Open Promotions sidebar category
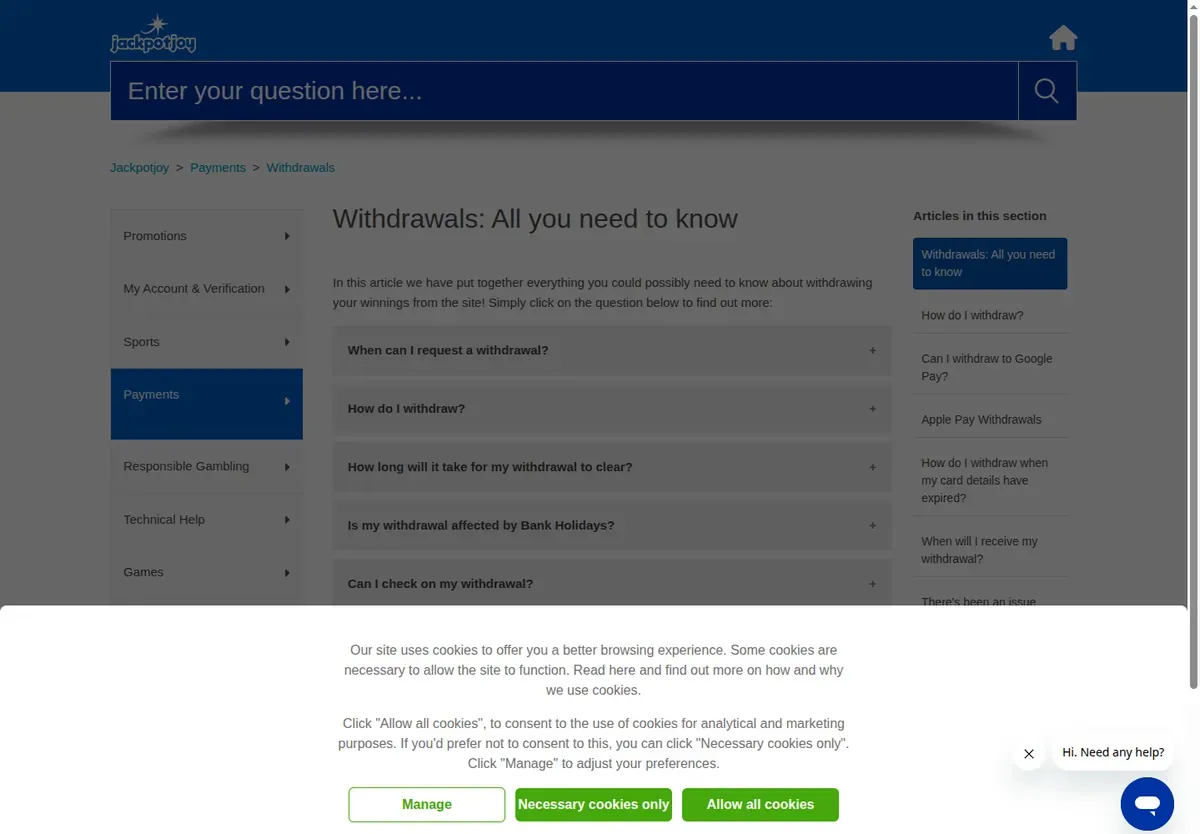 coord(206,236)
